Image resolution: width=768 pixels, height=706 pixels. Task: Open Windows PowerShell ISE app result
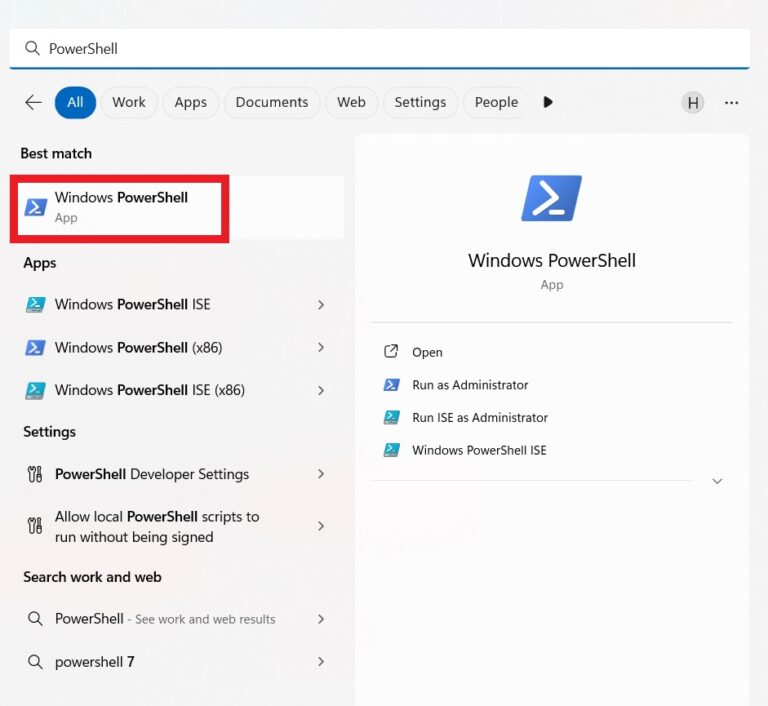(176, 305)
